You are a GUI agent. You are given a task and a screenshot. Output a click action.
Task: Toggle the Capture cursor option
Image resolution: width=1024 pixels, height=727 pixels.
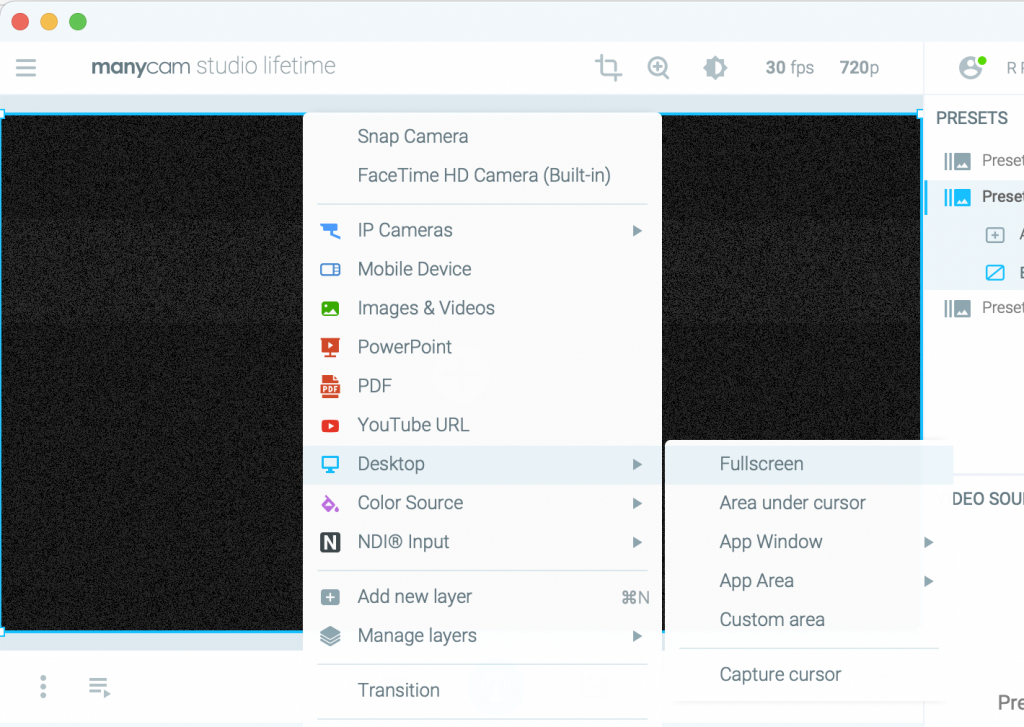(780, 675)
